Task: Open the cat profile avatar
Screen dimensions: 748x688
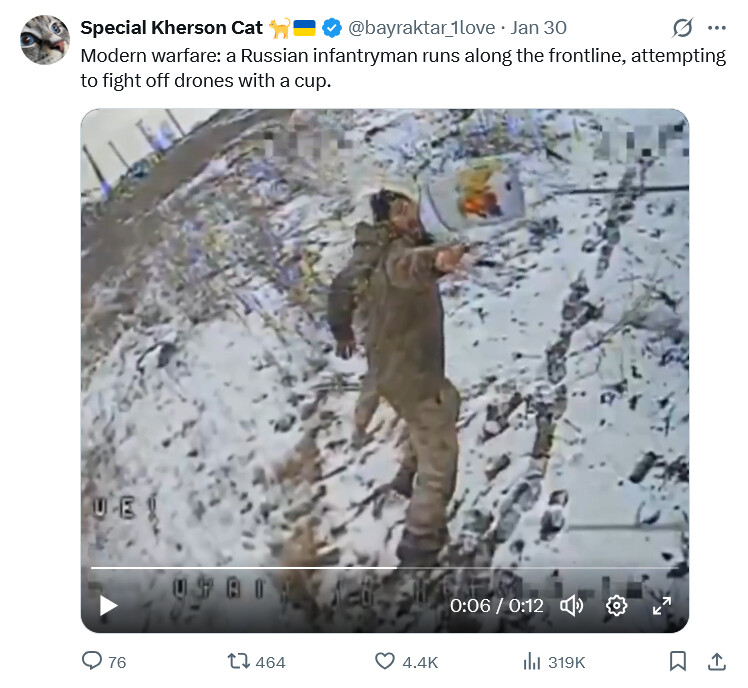Action: pyautogui.click(x=45, y=40)
